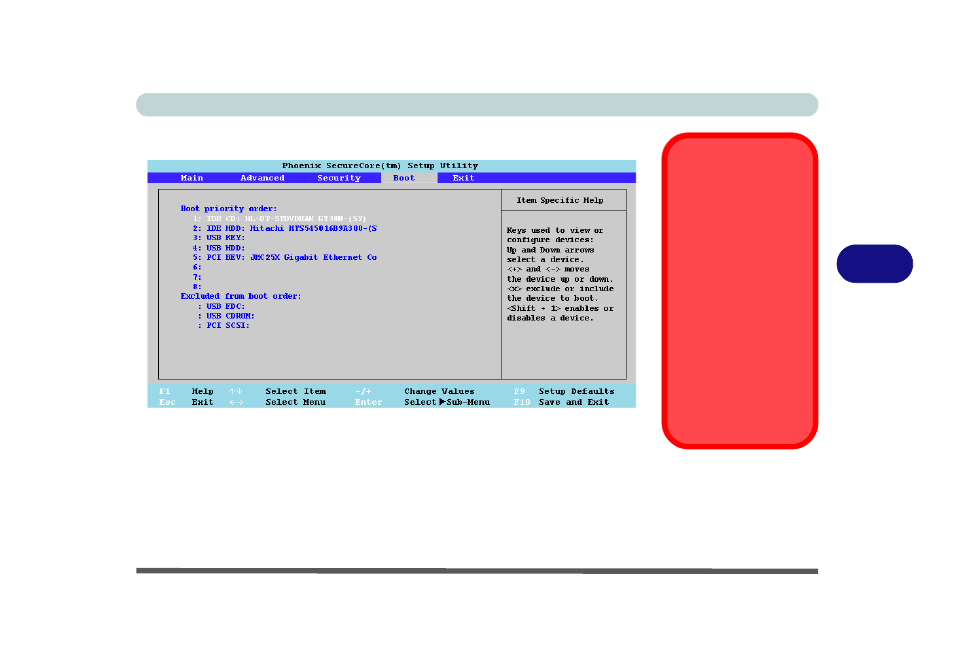Click the Esc Exit key hint
This screenshot has height=672, width=954.
pyautogui.click(x=186, y=403)
